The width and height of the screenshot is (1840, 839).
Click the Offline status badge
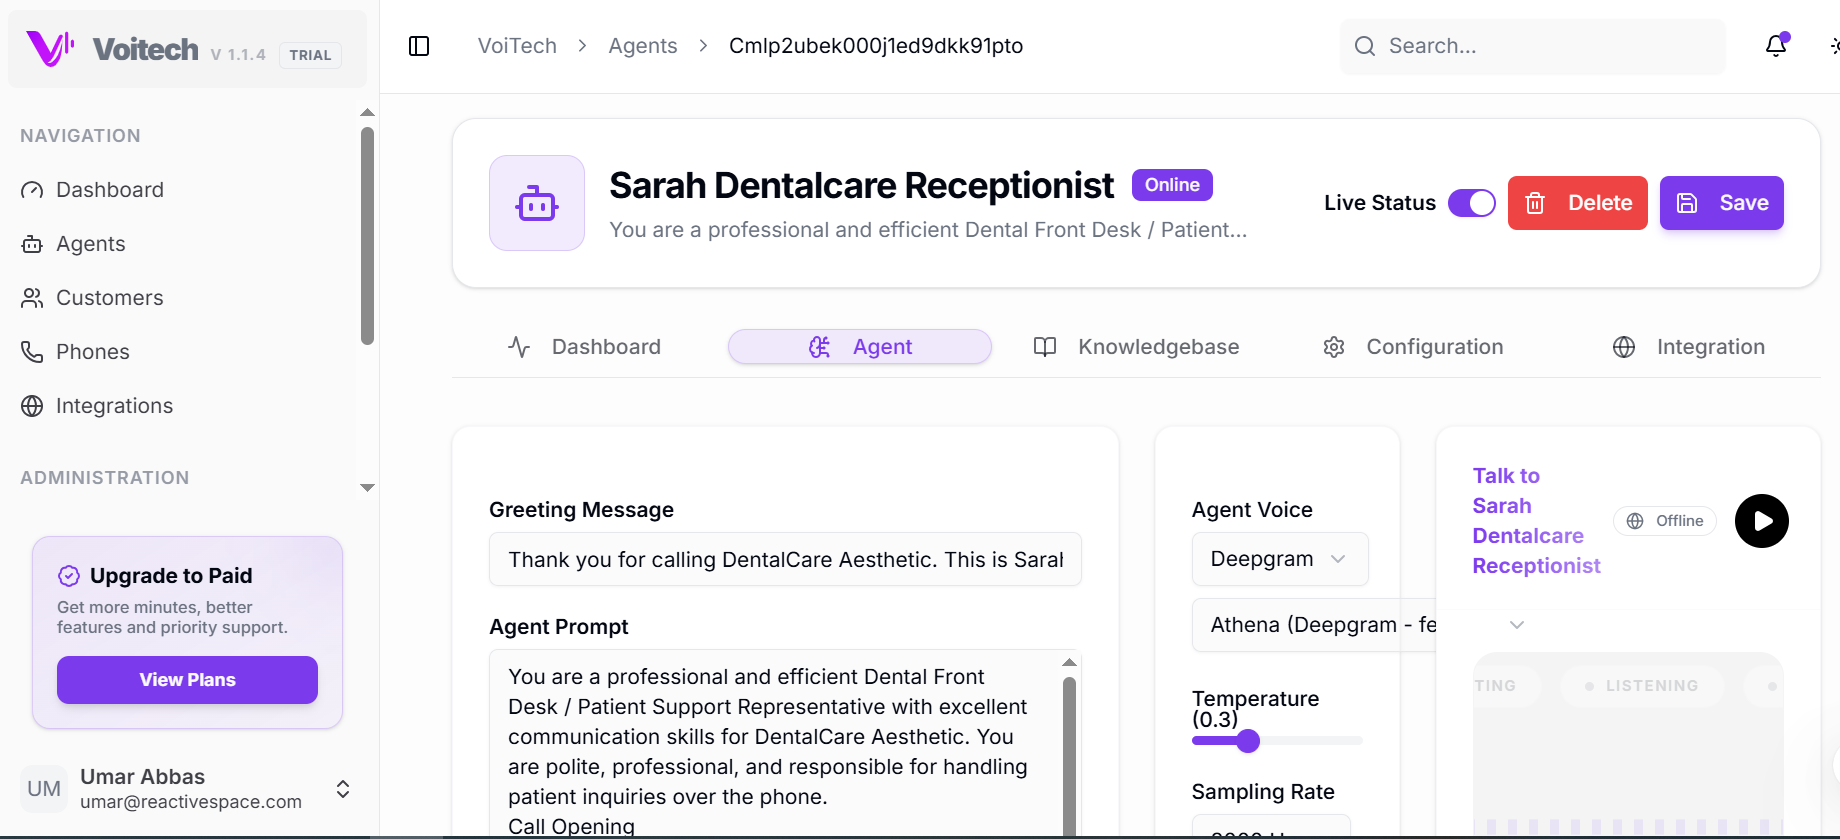click(1665, 521)
